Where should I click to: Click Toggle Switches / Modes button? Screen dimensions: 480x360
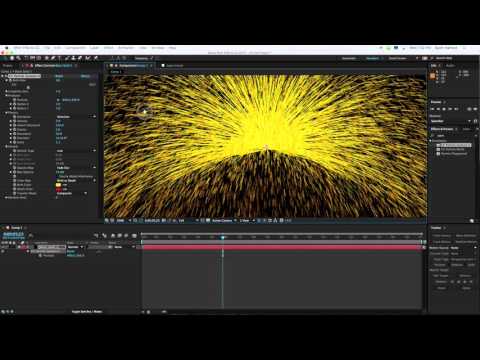tap(87, 312)
